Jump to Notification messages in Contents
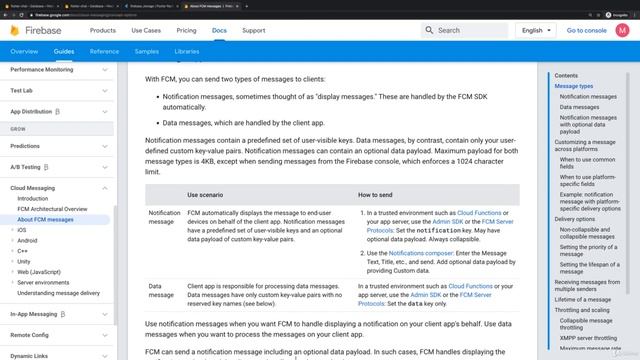Screen dimensions: 640x360 [588, 97]
